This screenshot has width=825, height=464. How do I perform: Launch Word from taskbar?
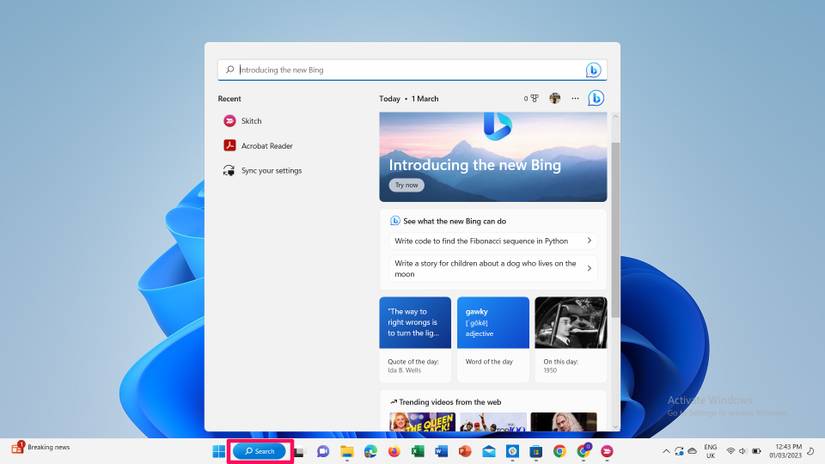pyautogui.click(x=441, y=451)
